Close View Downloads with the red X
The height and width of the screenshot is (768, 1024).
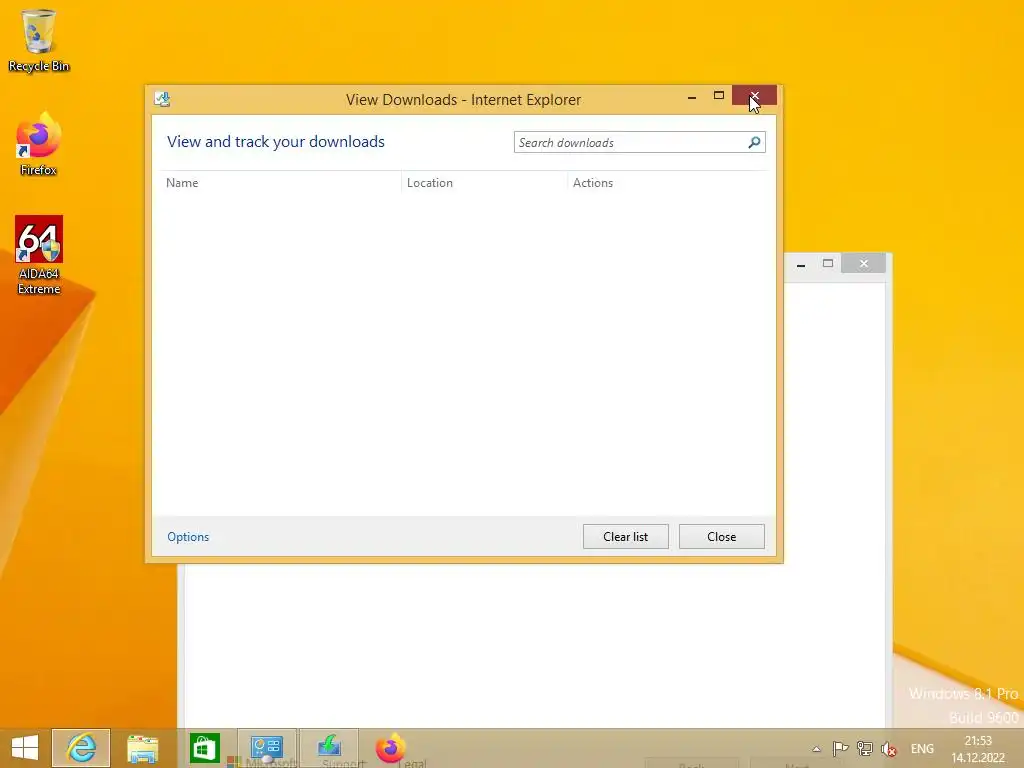(x=754, y=95)
